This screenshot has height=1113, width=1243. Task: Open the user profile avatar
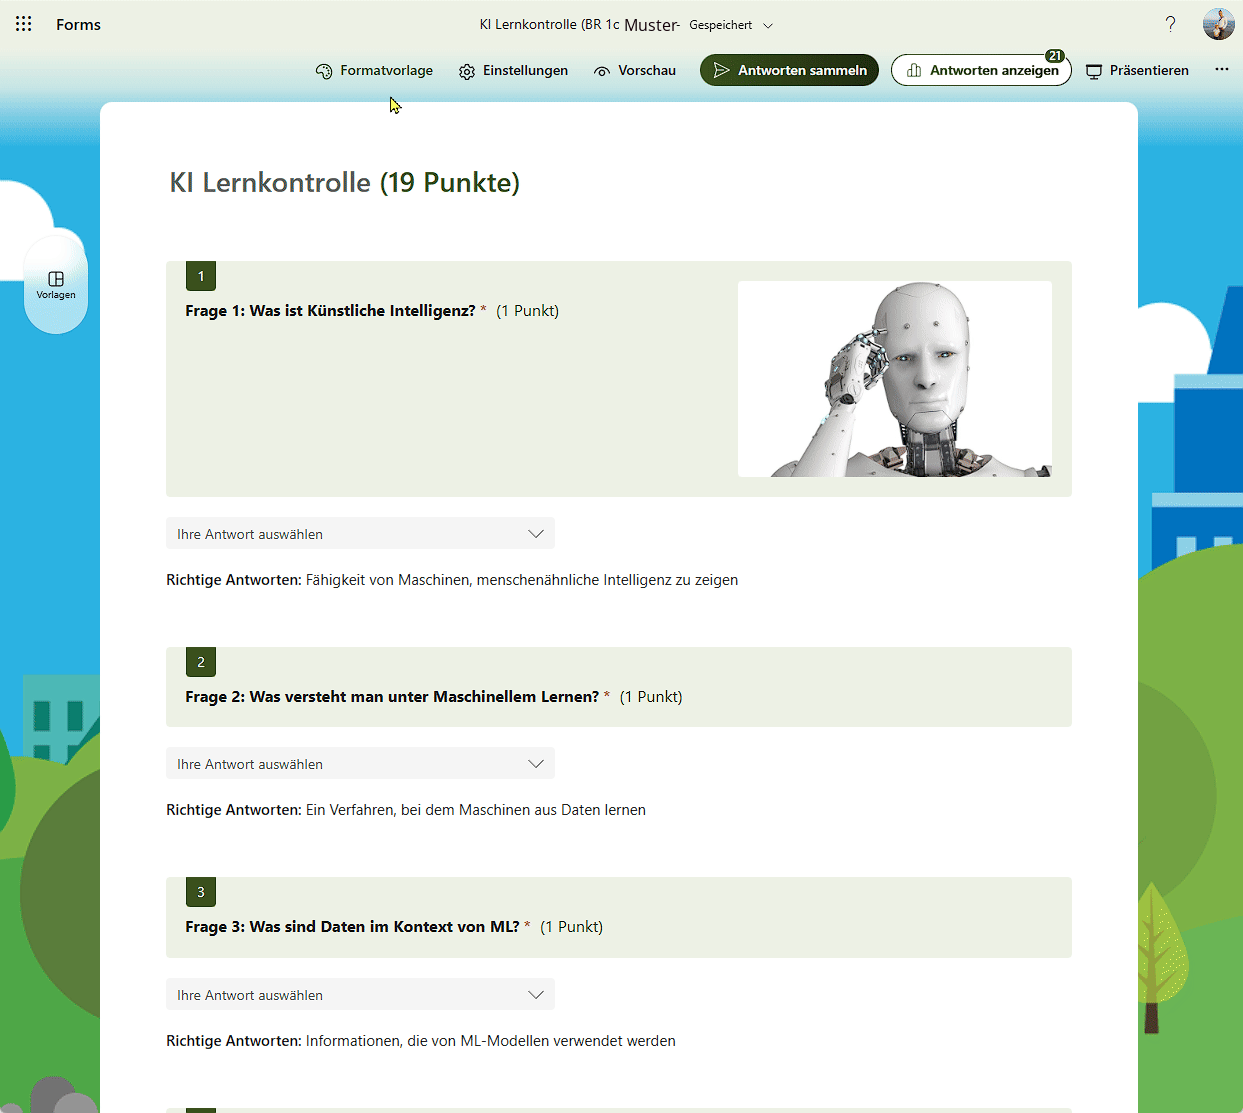(1218, 24)
